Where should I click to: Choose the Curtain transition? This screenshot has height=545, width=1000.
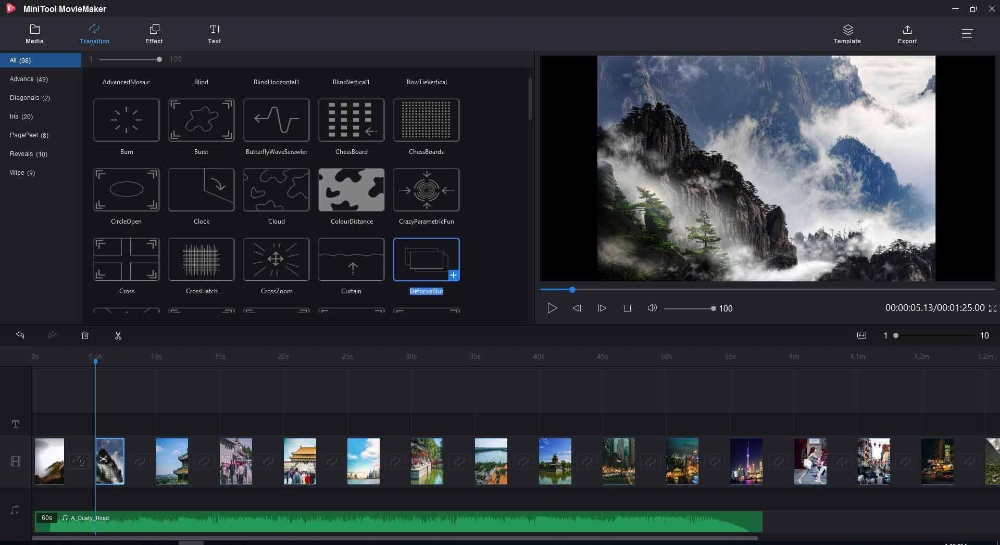351,259
